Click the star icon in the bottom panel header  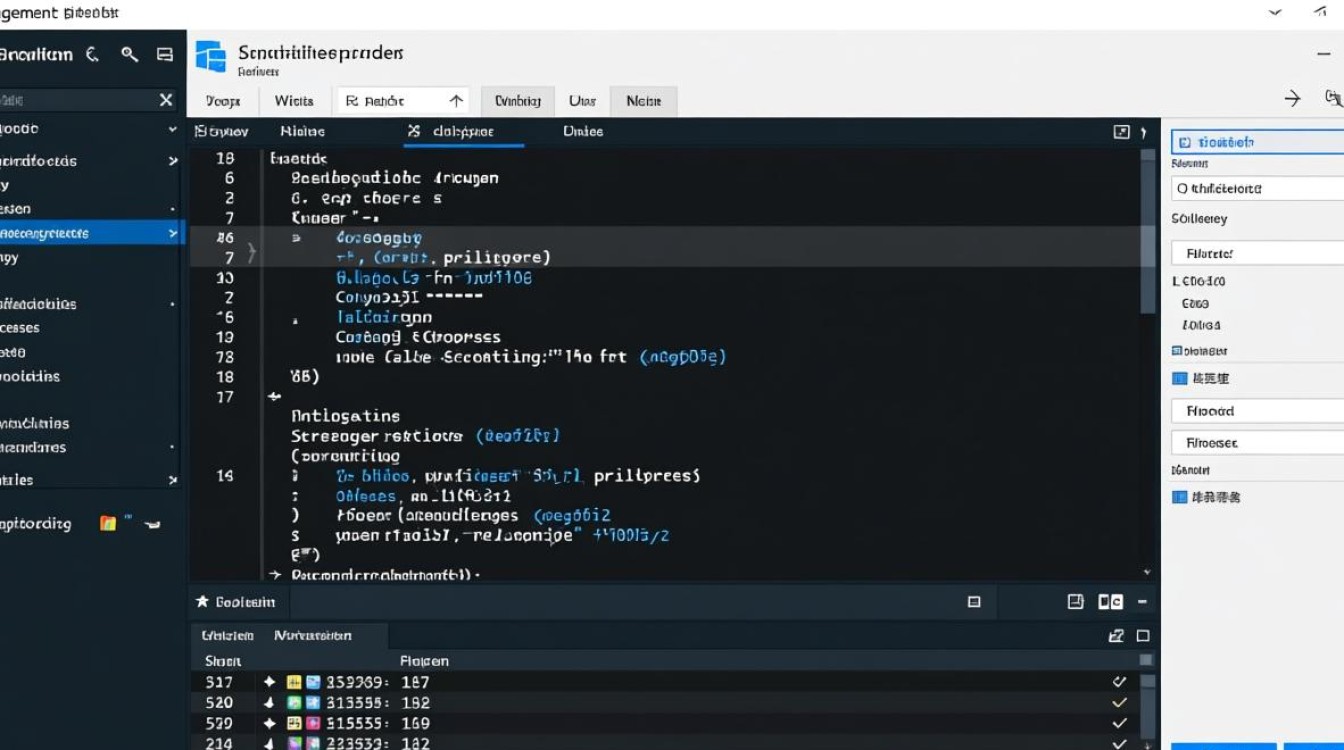point(202,601)
